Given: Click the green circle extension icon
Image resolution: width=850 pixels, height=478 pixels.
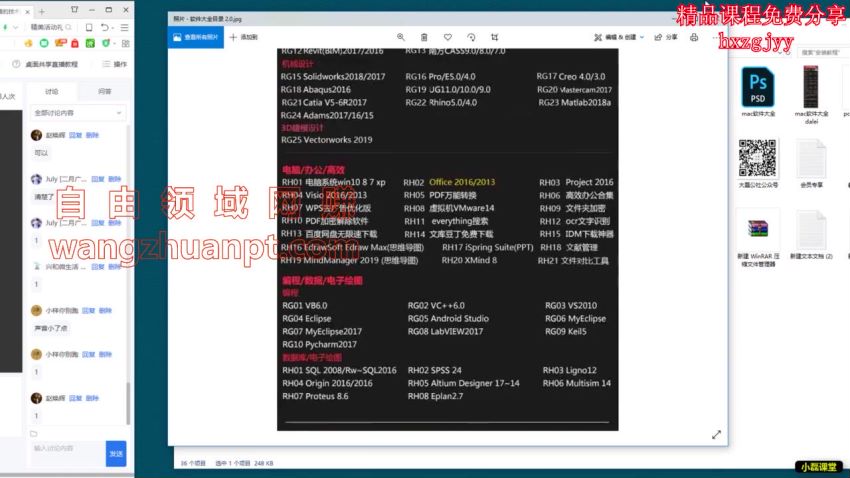Looking at the screenshot, I should pyautogui.click(x=44, y=43).
